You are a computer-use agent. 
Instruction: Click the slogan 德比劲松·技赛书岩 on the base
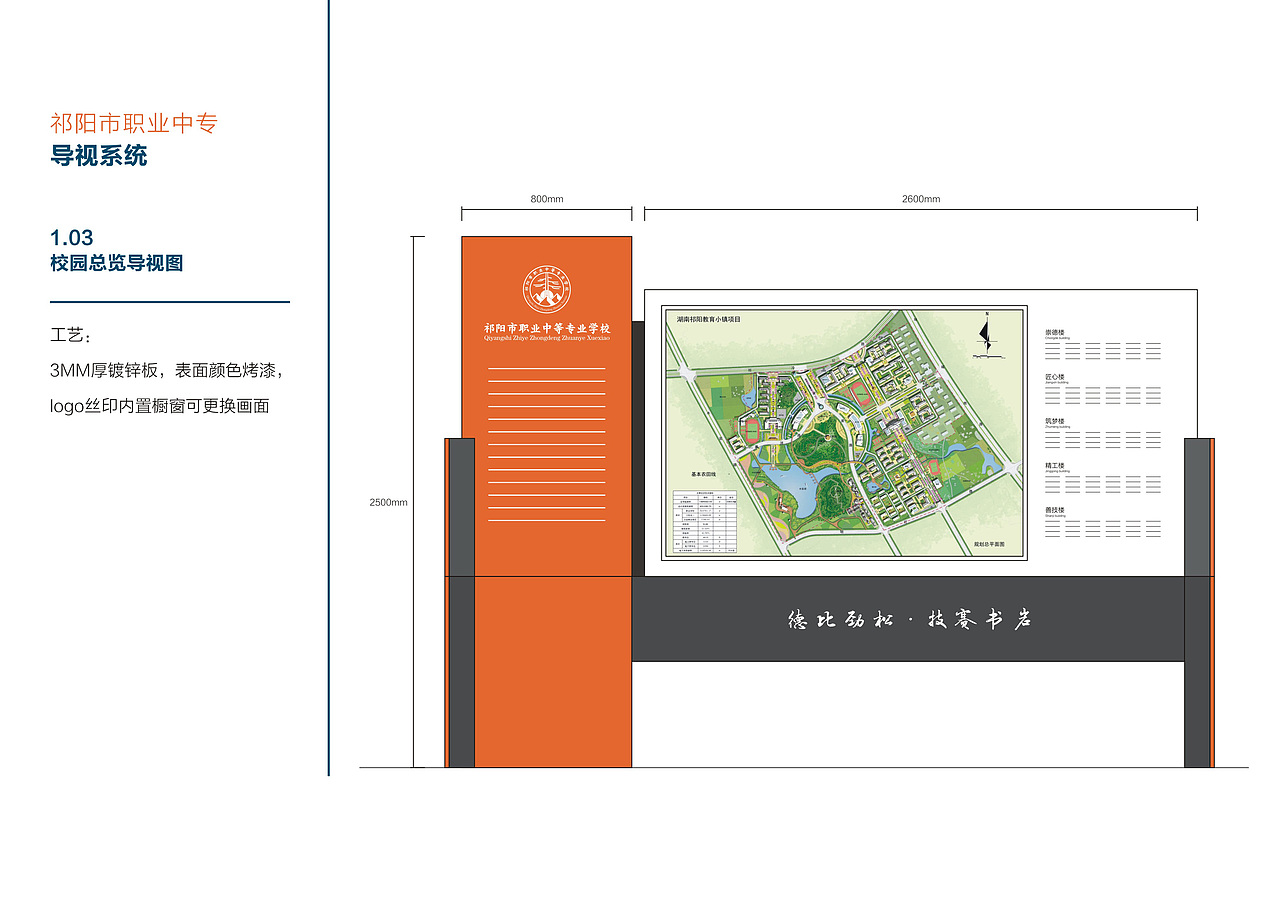click(912, 620)
